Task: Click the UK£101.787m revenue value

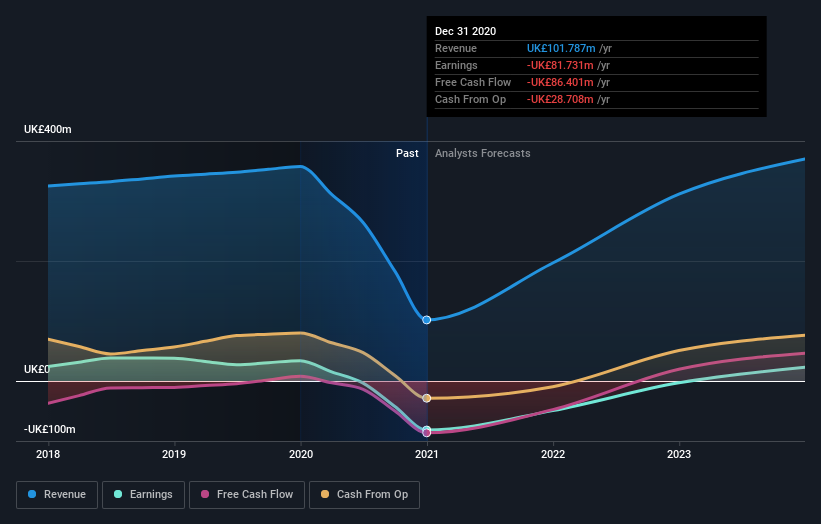Action: tap(561, 48)
